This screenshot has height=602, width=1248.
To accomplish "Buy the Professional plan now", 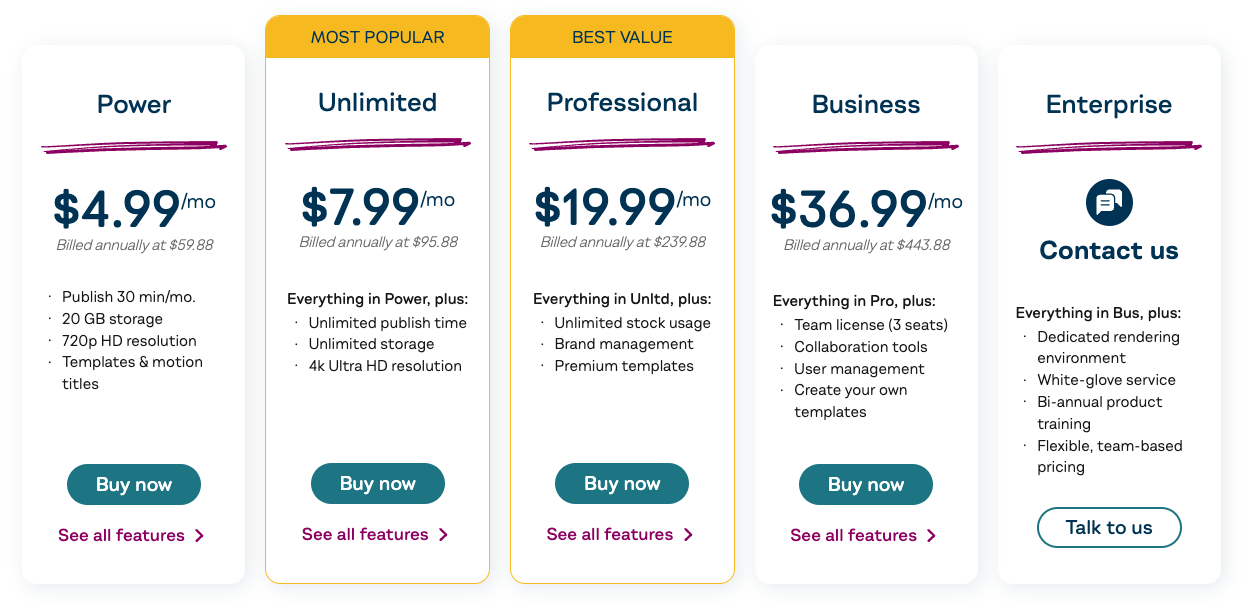I will click(x=622, y=484).
